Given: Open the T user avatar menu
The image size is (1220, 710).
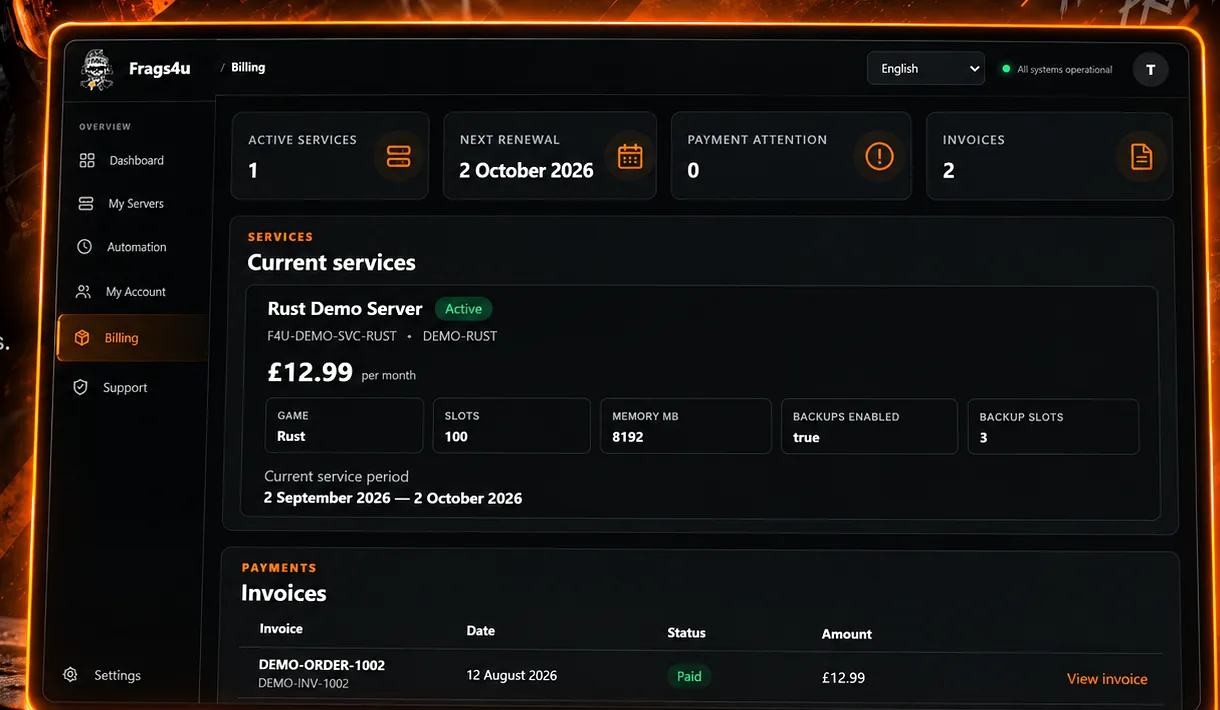Looking at the screenshot, I should click(1150, 70).
